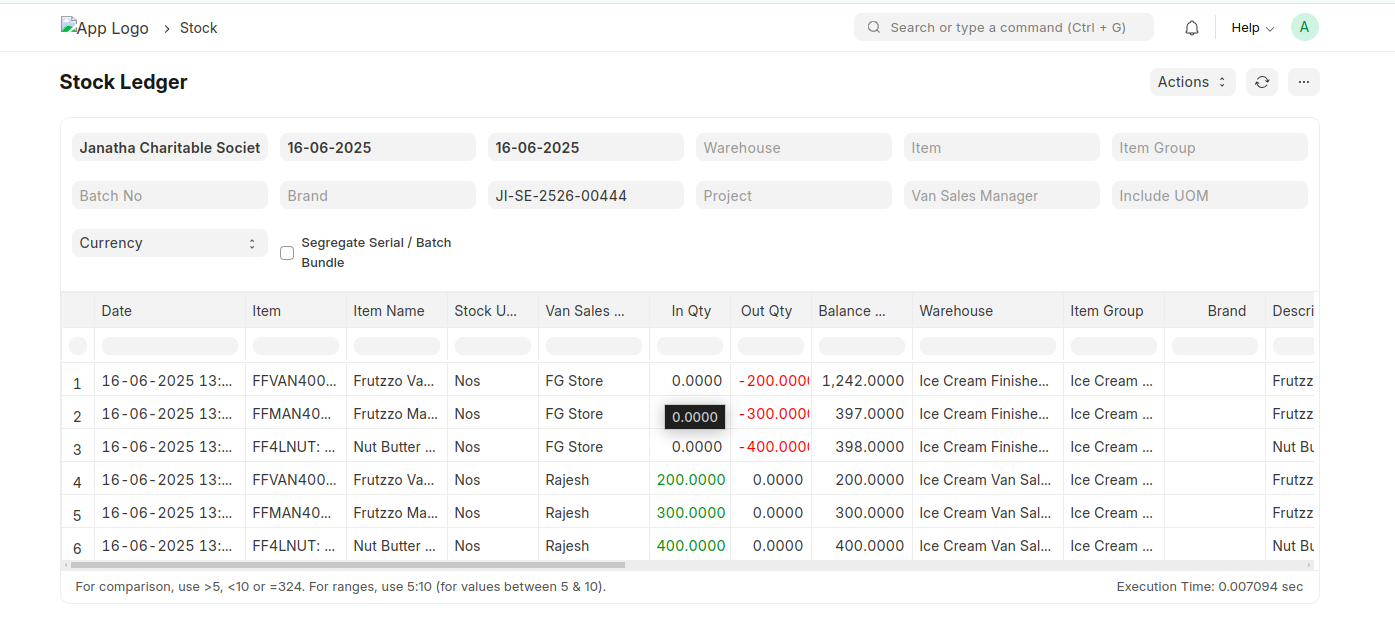
Task: Open the Currency select dropdown
Action: 169,243
